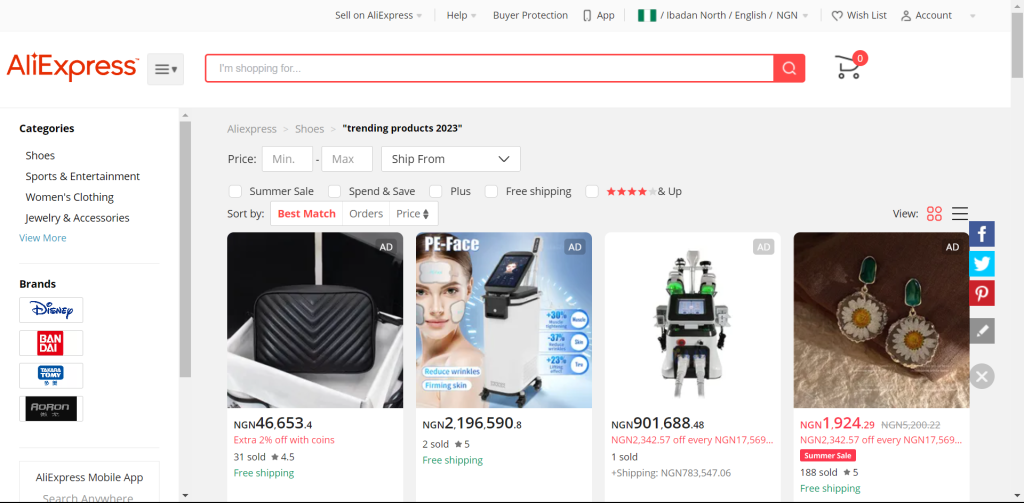
Task: Select the Takara Tomy brand logo
Action: (x=51, y=376)
